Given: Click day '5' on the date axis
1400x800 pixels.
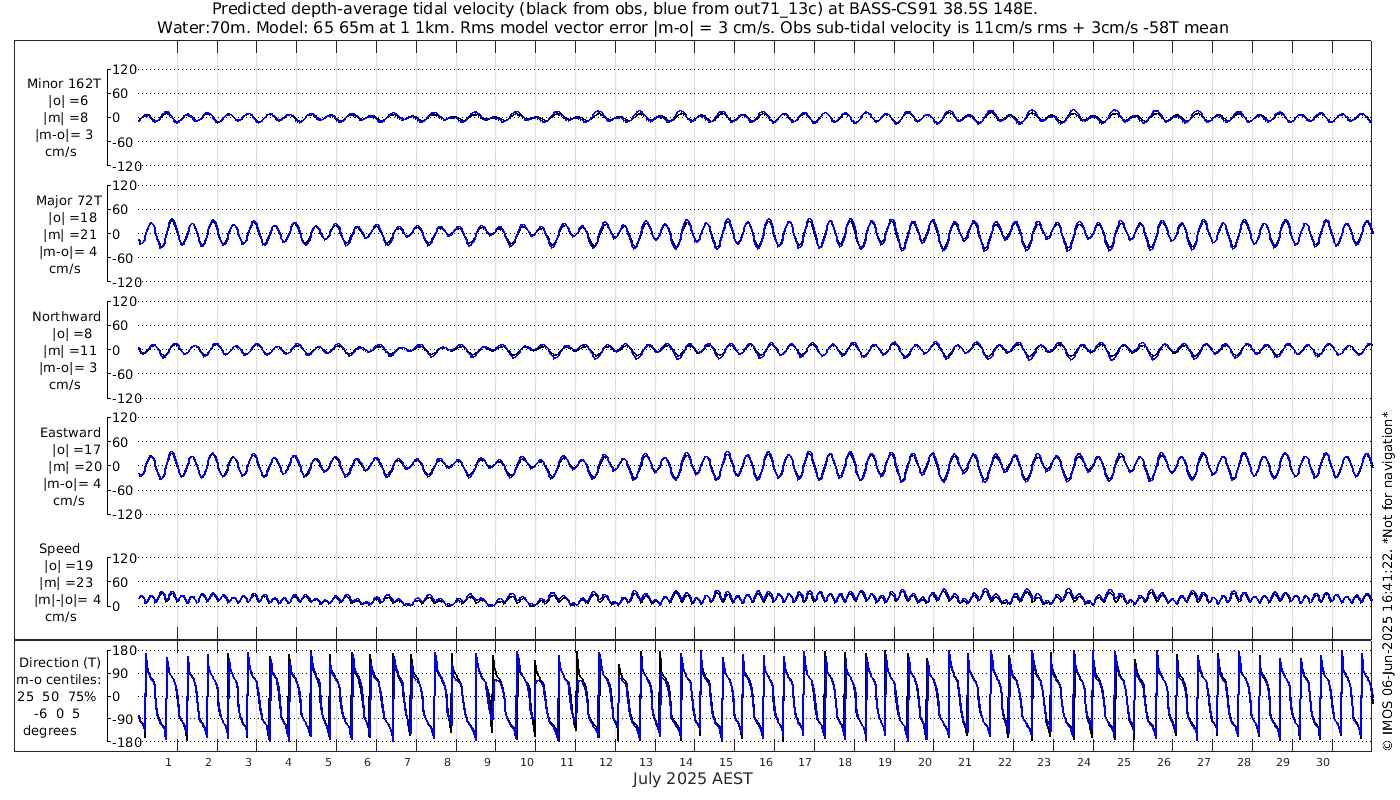Looking at the screenshot, I should click(327, 762).
